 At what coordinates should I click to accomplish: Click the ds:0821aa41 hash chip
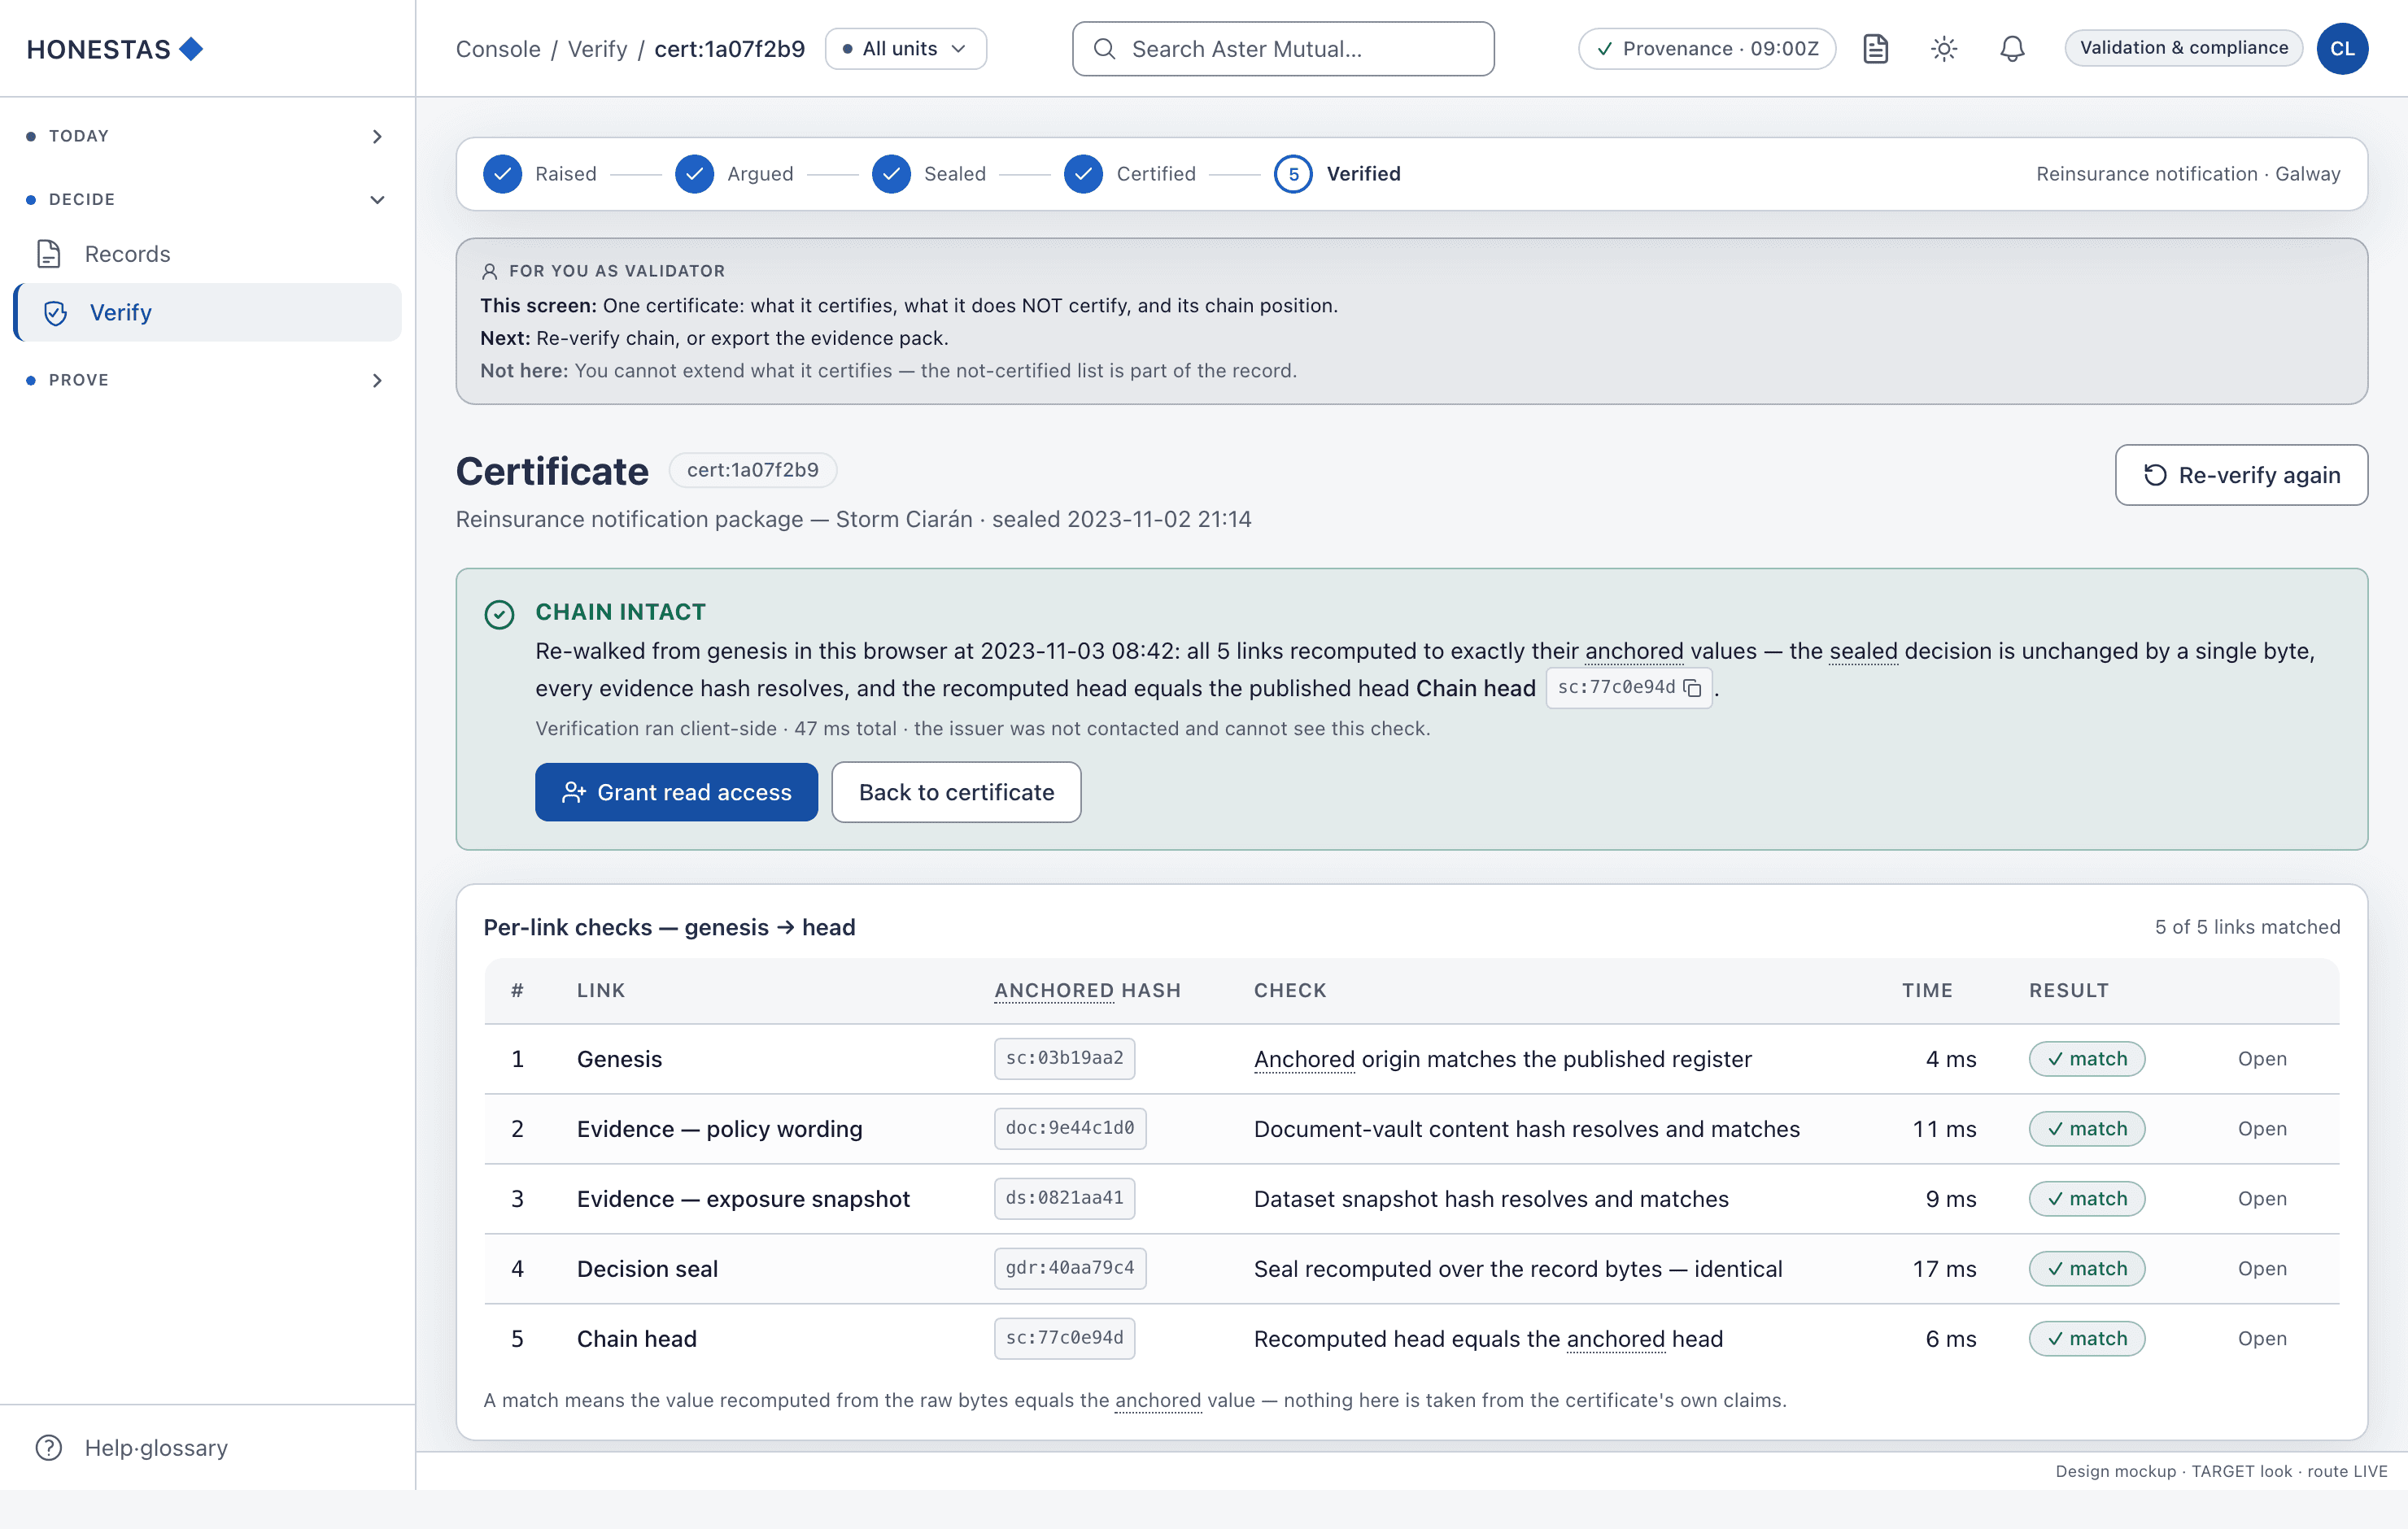click(1064, 1198)
